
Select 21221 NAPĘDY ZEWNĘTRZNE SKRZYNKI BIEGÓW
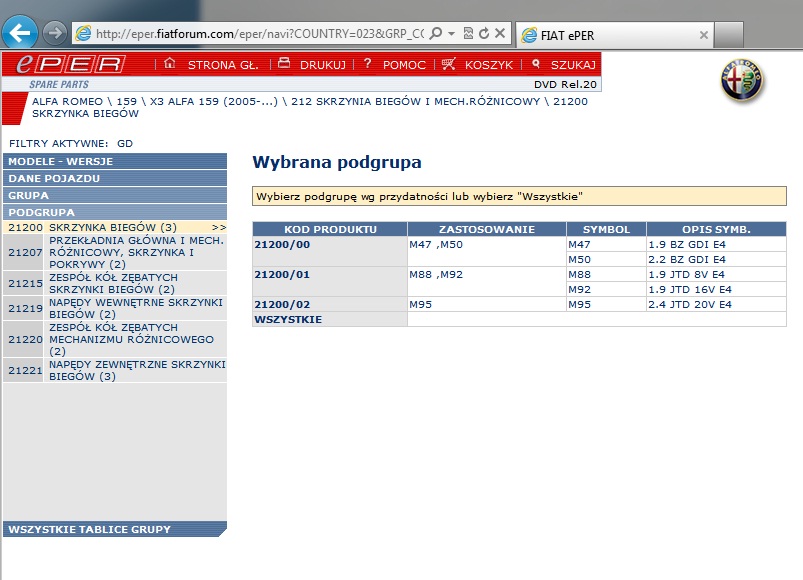(115, 370)
